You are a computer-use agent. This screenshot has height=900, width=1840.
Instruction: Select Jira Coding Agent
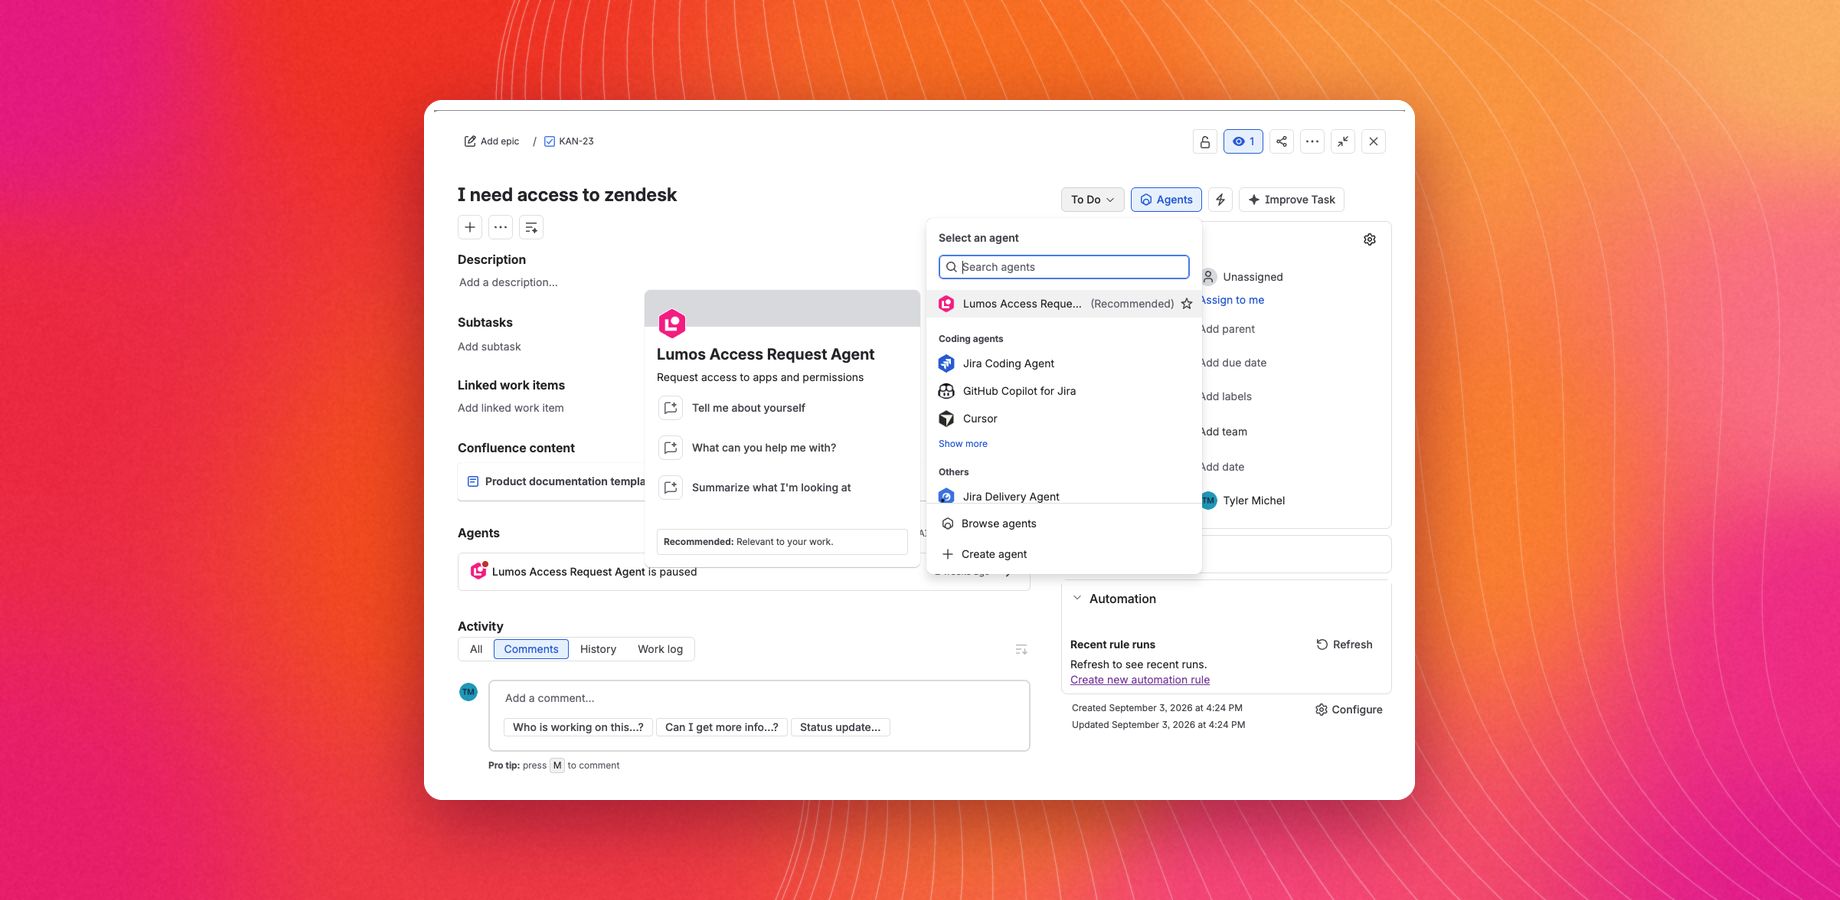1064,364
